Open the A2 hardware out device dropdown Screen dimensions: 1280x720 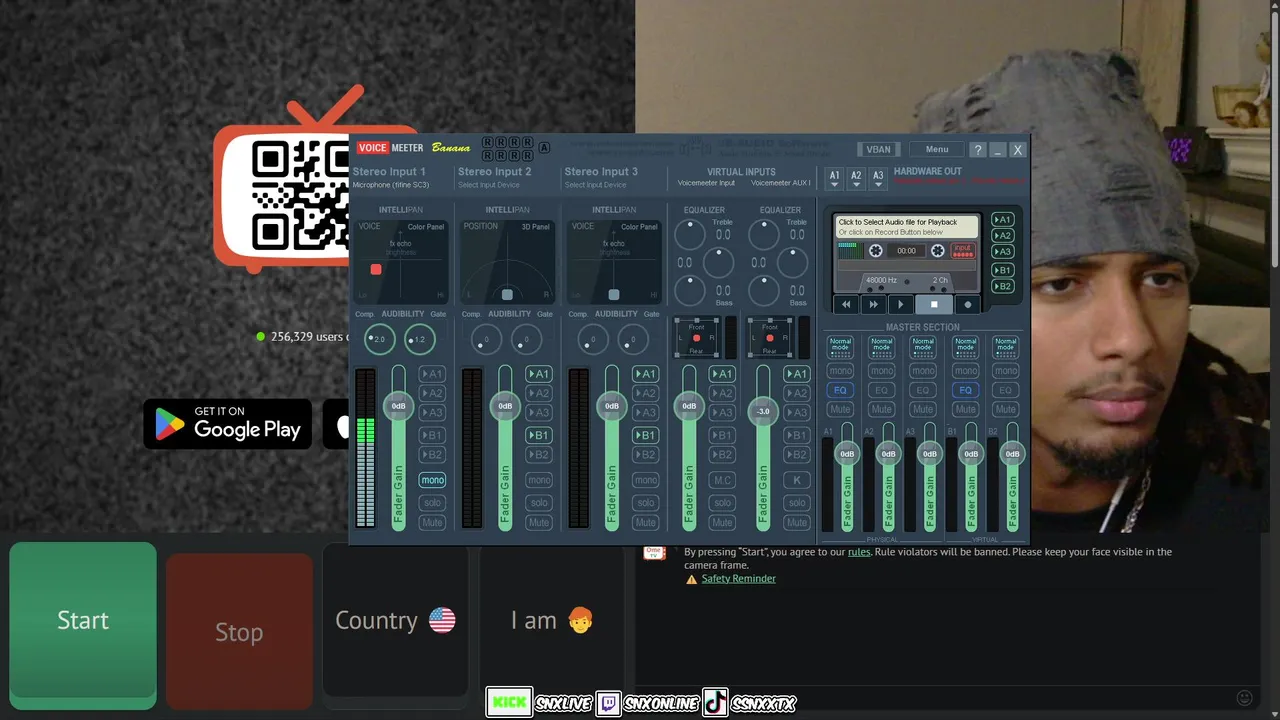click(856, 178)
